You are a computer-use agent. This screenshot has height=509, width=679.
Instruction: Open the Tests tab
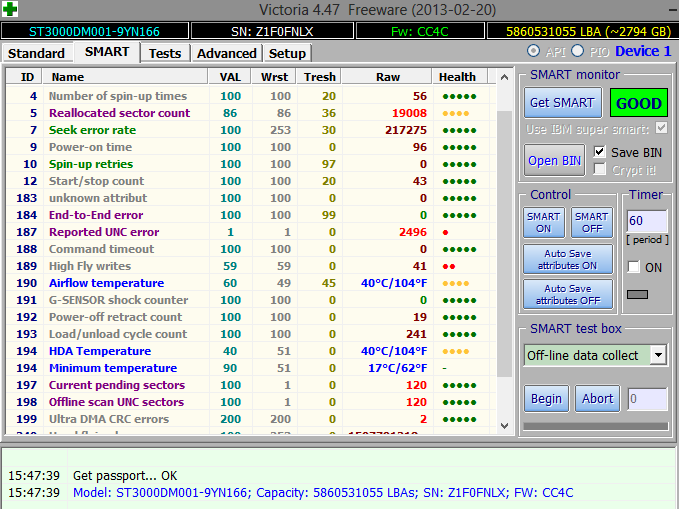click(x=165, y=53)
